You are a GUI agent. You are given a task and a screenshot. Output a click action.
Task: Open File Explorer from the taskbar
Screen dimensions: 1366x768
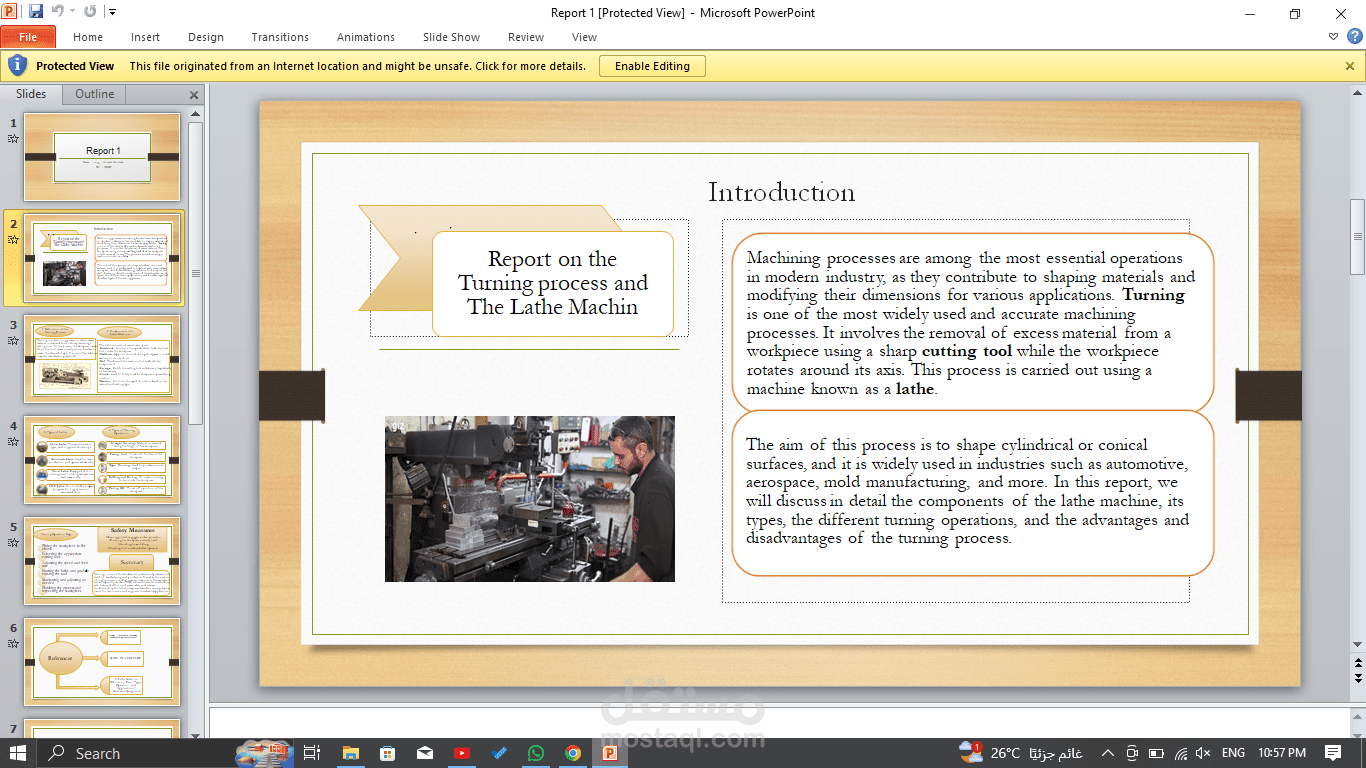350,753
